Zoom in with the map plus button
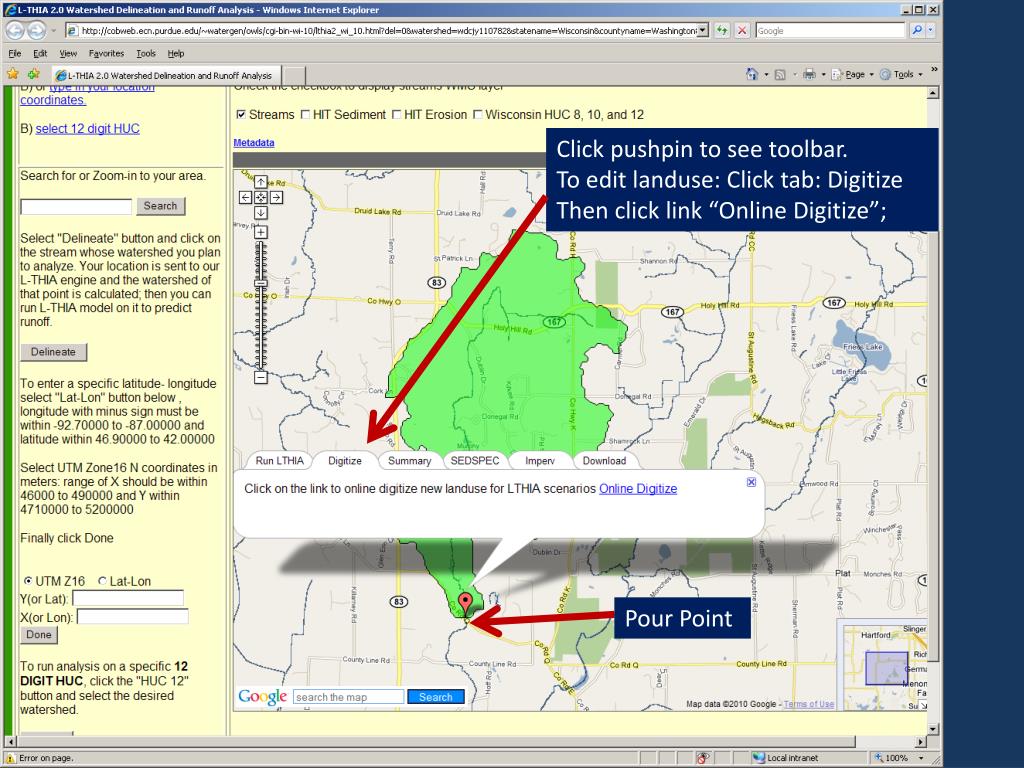Screen dimensions: 1024x768 click(x=261, y=232)
